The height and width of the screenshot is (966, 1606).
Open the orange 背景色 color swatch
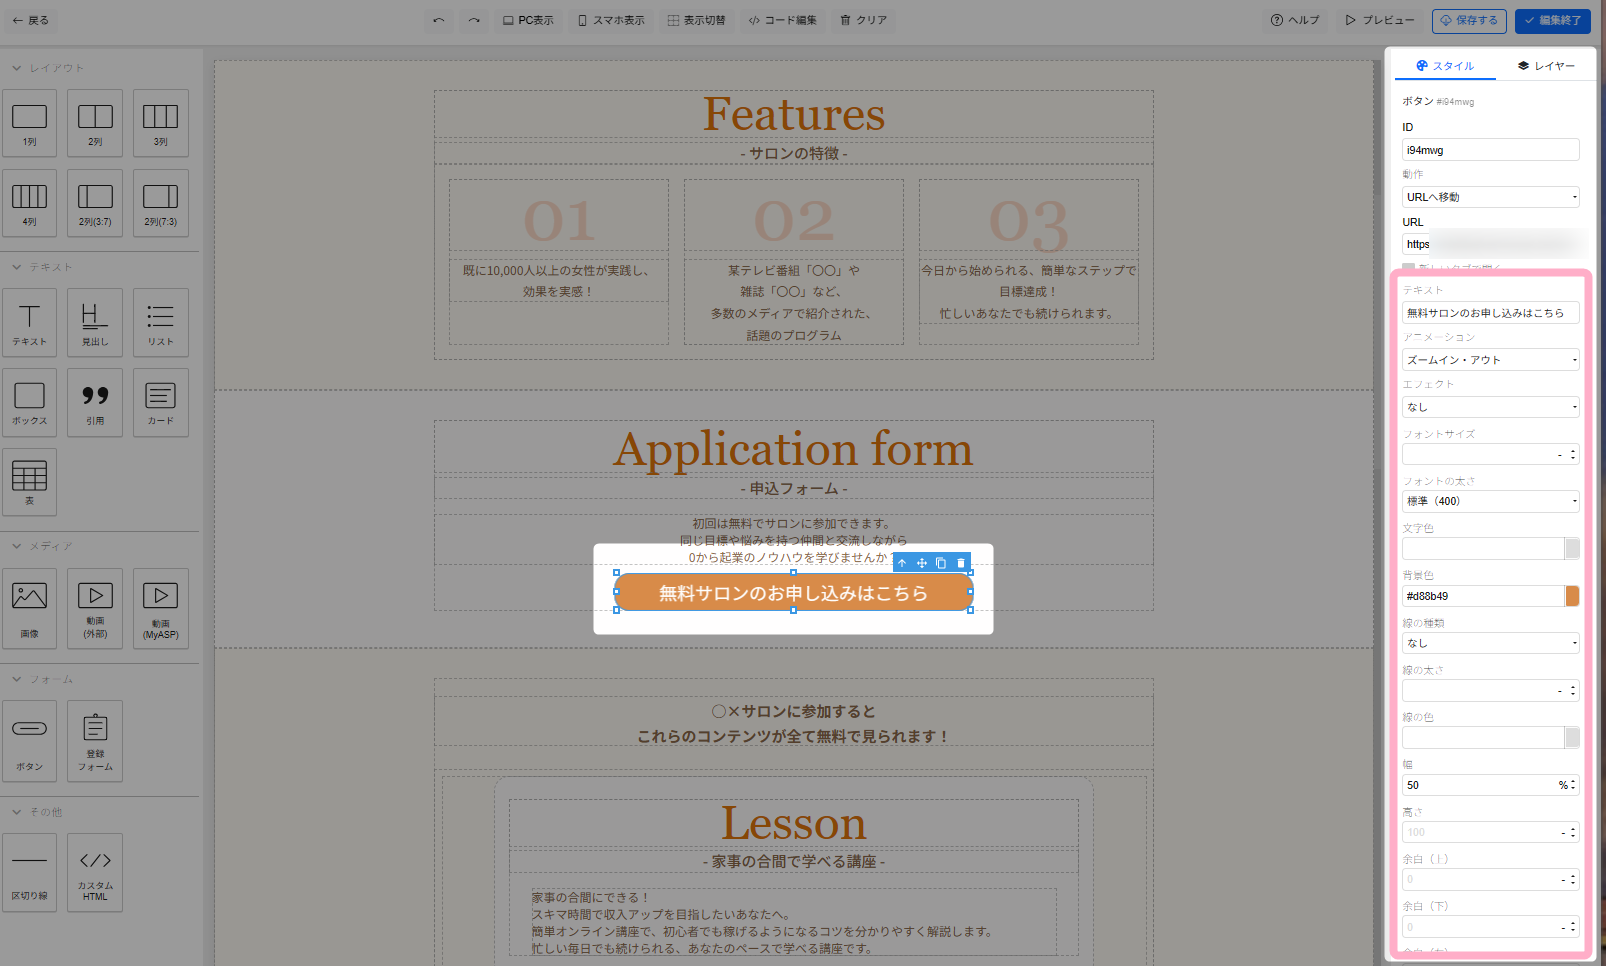coord(1572,596)
